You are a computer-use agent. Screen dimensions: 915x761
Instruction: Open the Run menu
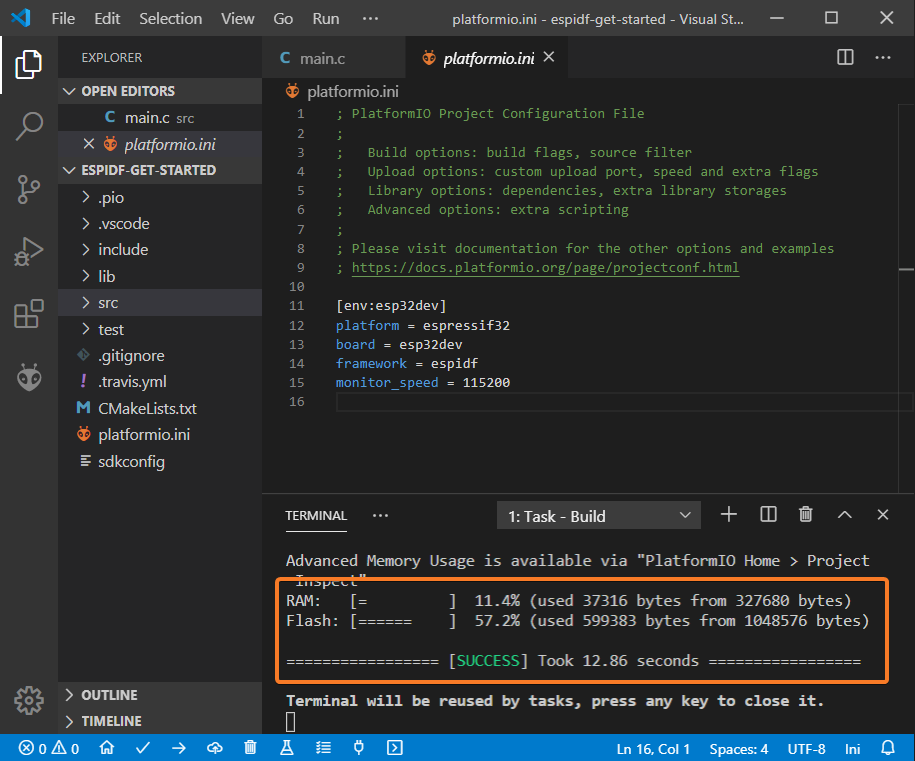(326, 19)
